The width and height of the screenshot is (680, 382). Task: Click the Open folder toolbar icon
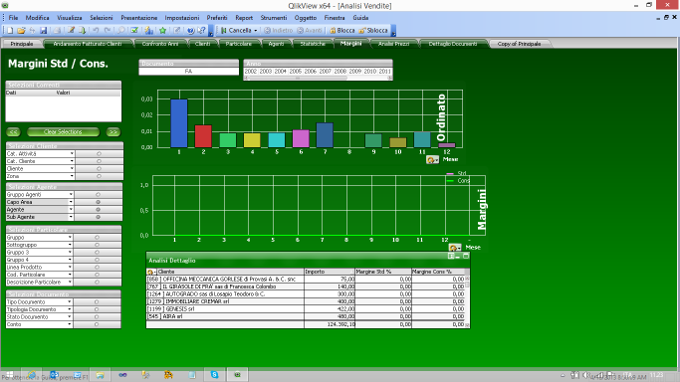pyautogui.click(x=21, y=30)
